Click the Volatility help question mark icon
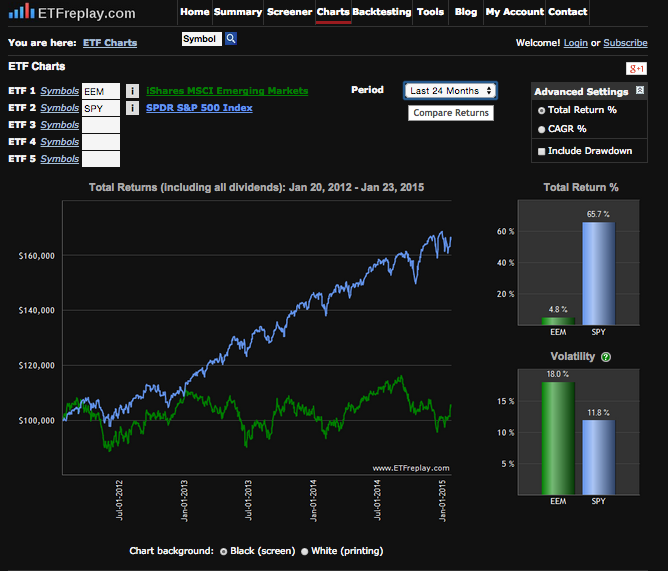 605,357
